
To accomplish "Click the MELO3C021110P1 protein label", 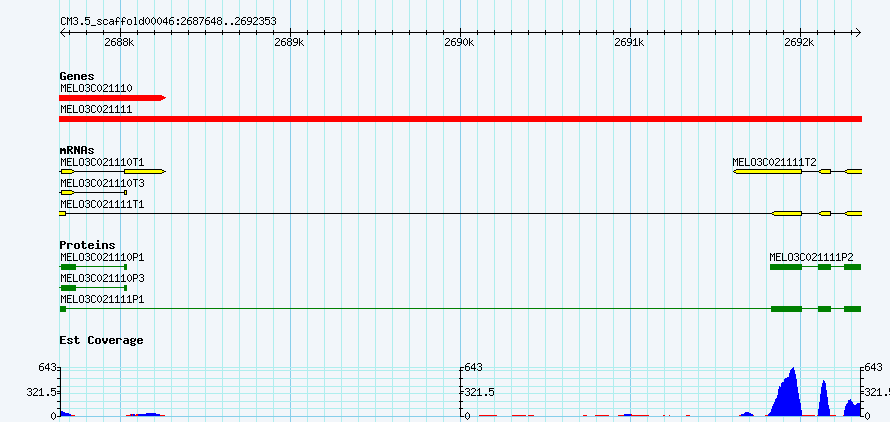I will point(102,257).
